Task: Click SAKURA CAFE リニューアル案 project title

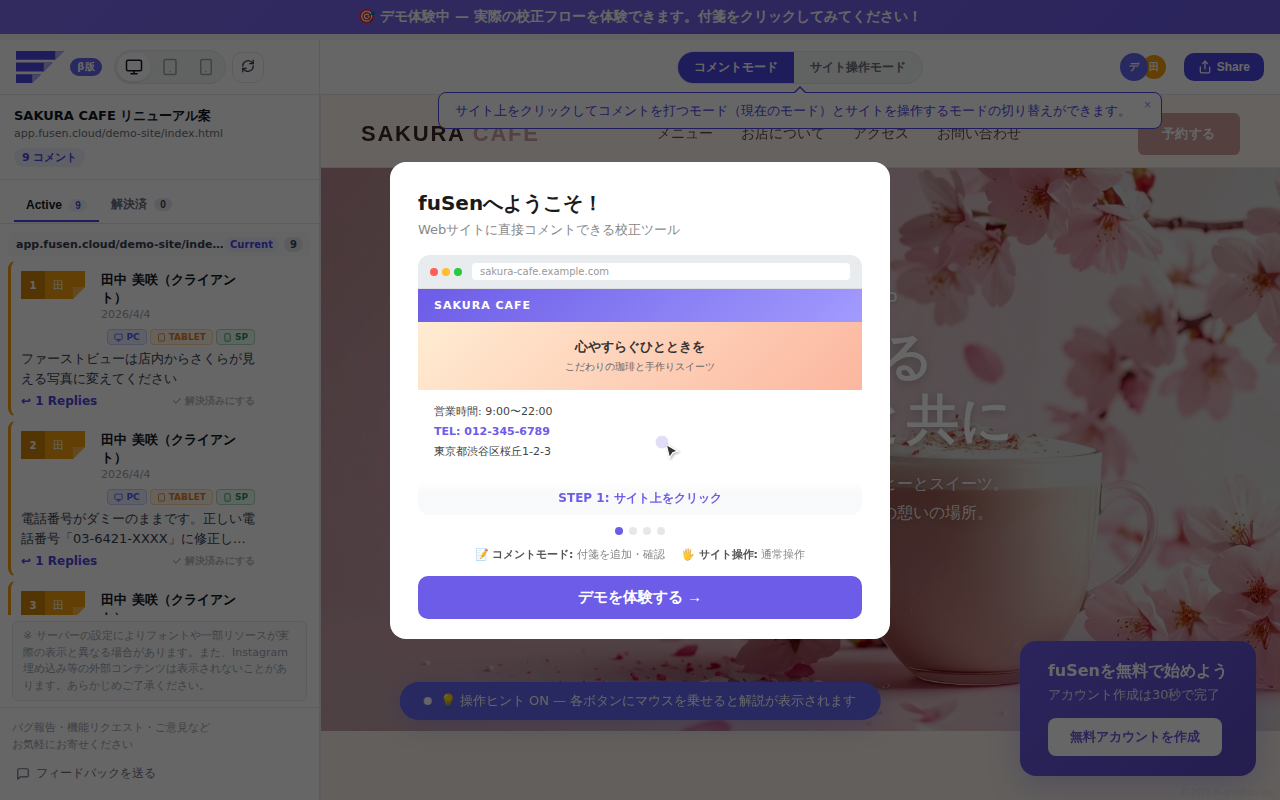Action: click(112, 115)
